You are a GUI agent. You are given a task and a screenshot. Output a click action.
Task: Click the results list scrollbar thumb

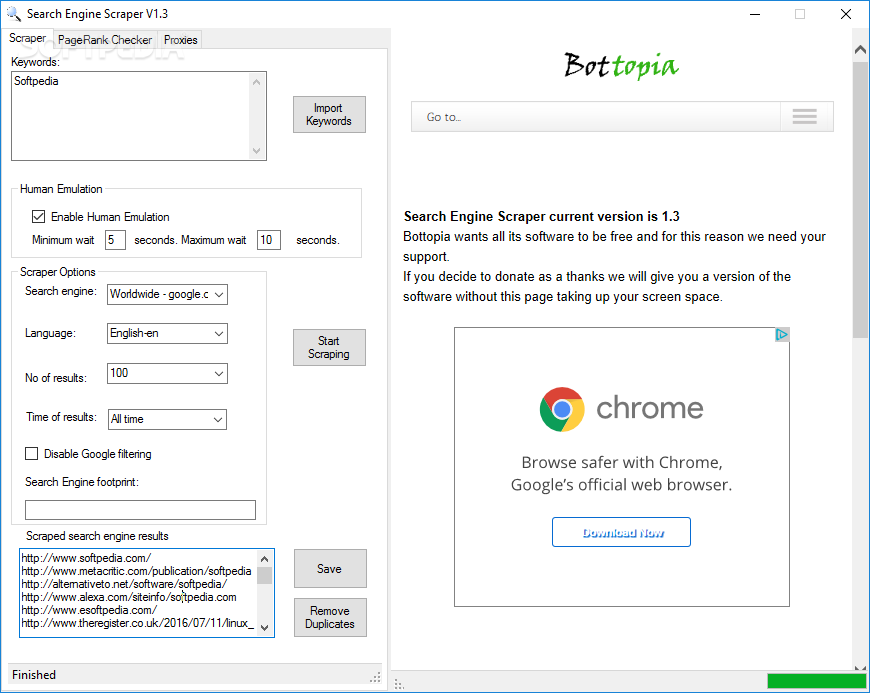[265, 575]
